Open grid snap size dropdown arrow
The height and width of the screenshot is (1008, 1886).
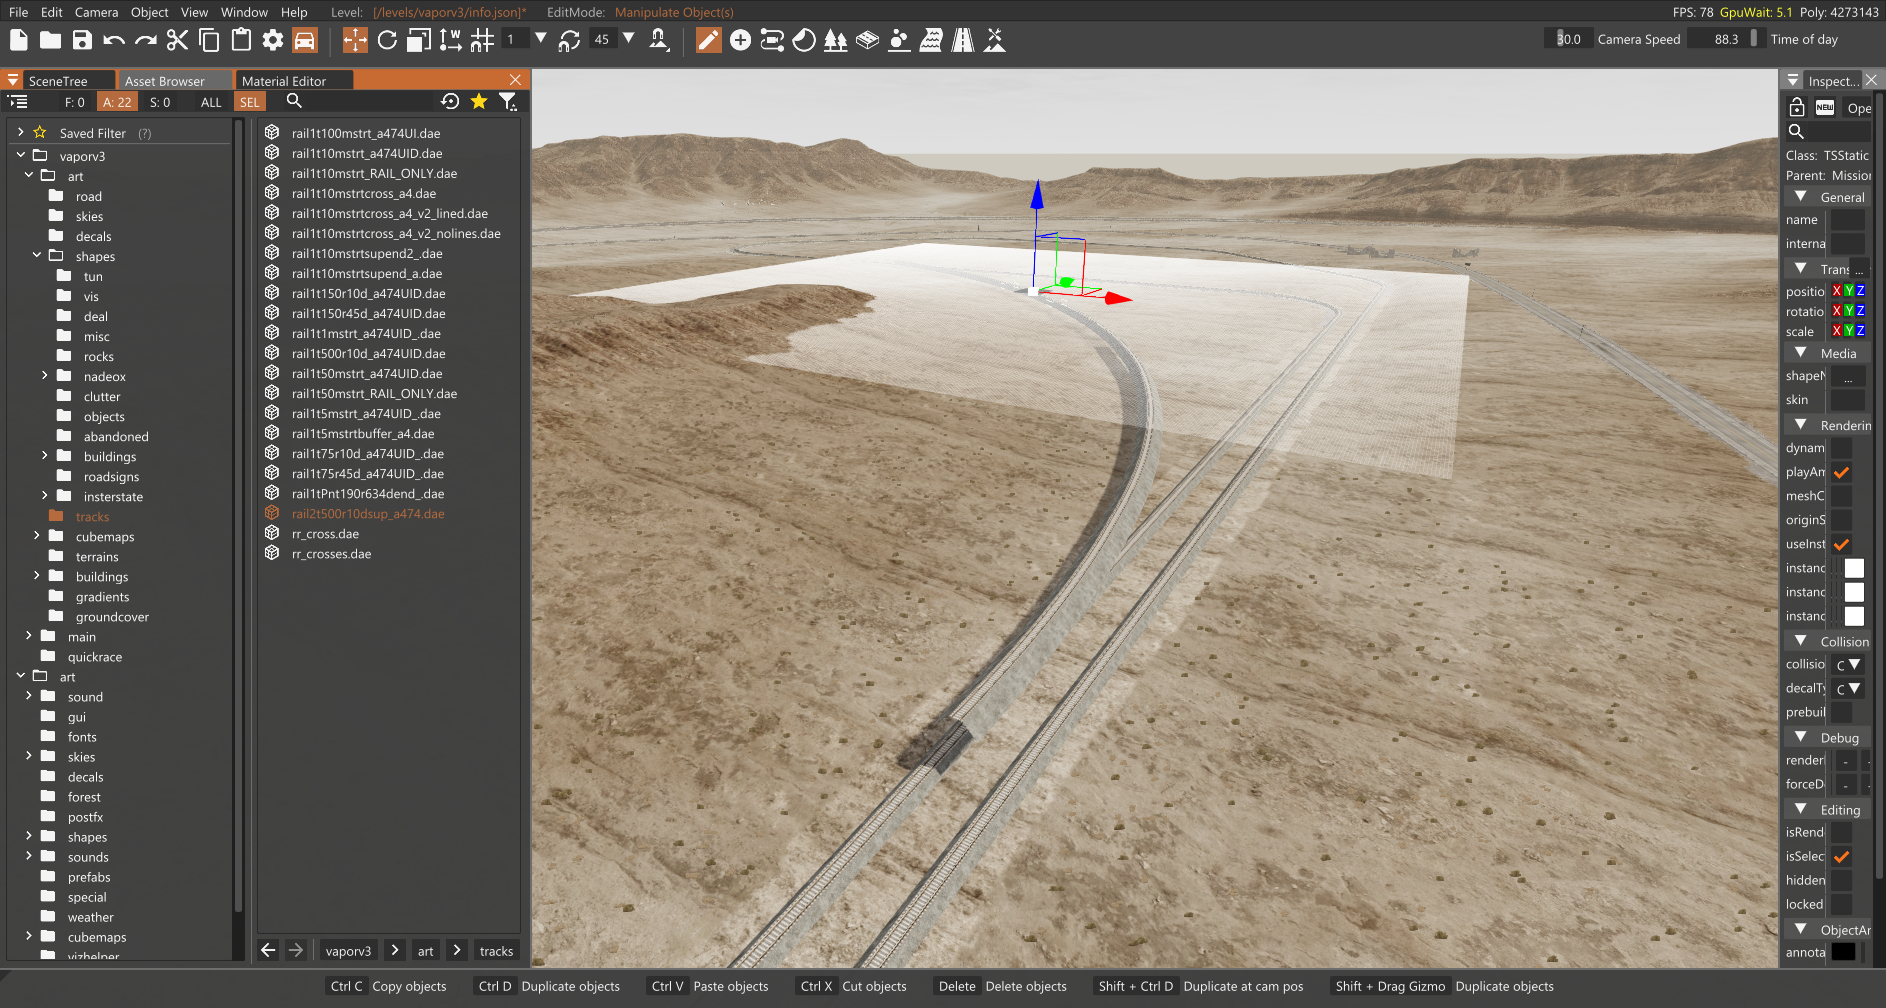(541, 39)
